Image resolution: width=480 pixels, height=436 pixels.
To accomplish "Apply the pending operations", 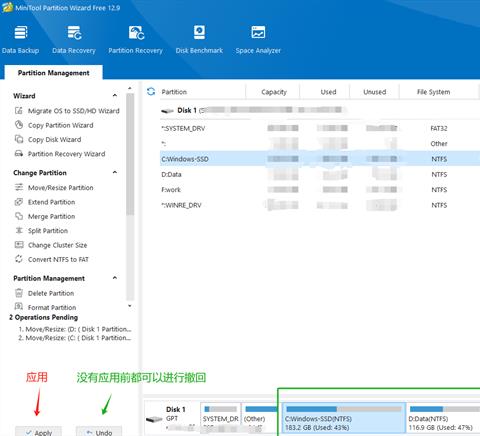I will pyautogui.click(x=38, y=432).
